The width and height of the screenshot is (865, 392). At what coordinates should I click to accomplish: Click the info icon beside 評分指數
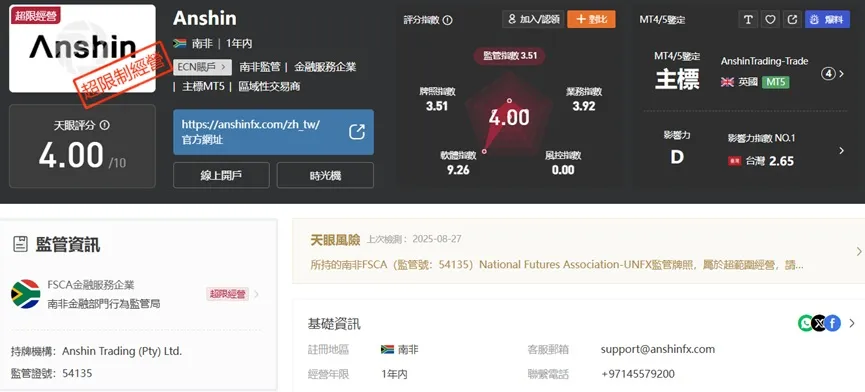[x=447, y=20]
